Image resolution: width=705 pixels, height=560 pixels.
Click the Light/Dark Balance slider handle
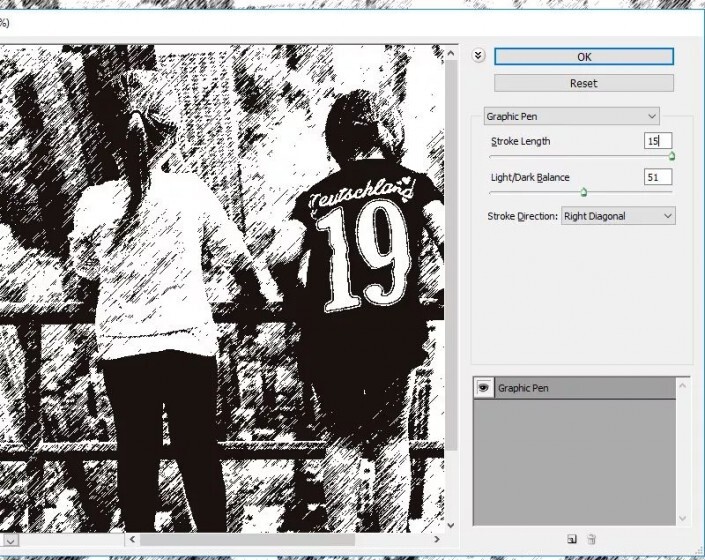click(x=583, y=192)
